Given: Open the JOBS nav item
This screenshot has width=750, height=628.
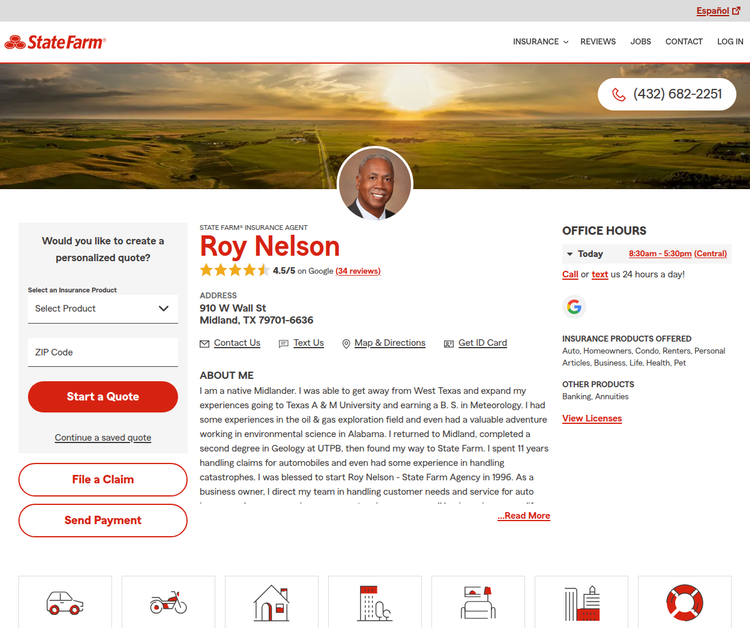Looking at the screenshot, I should coord(640,42).
